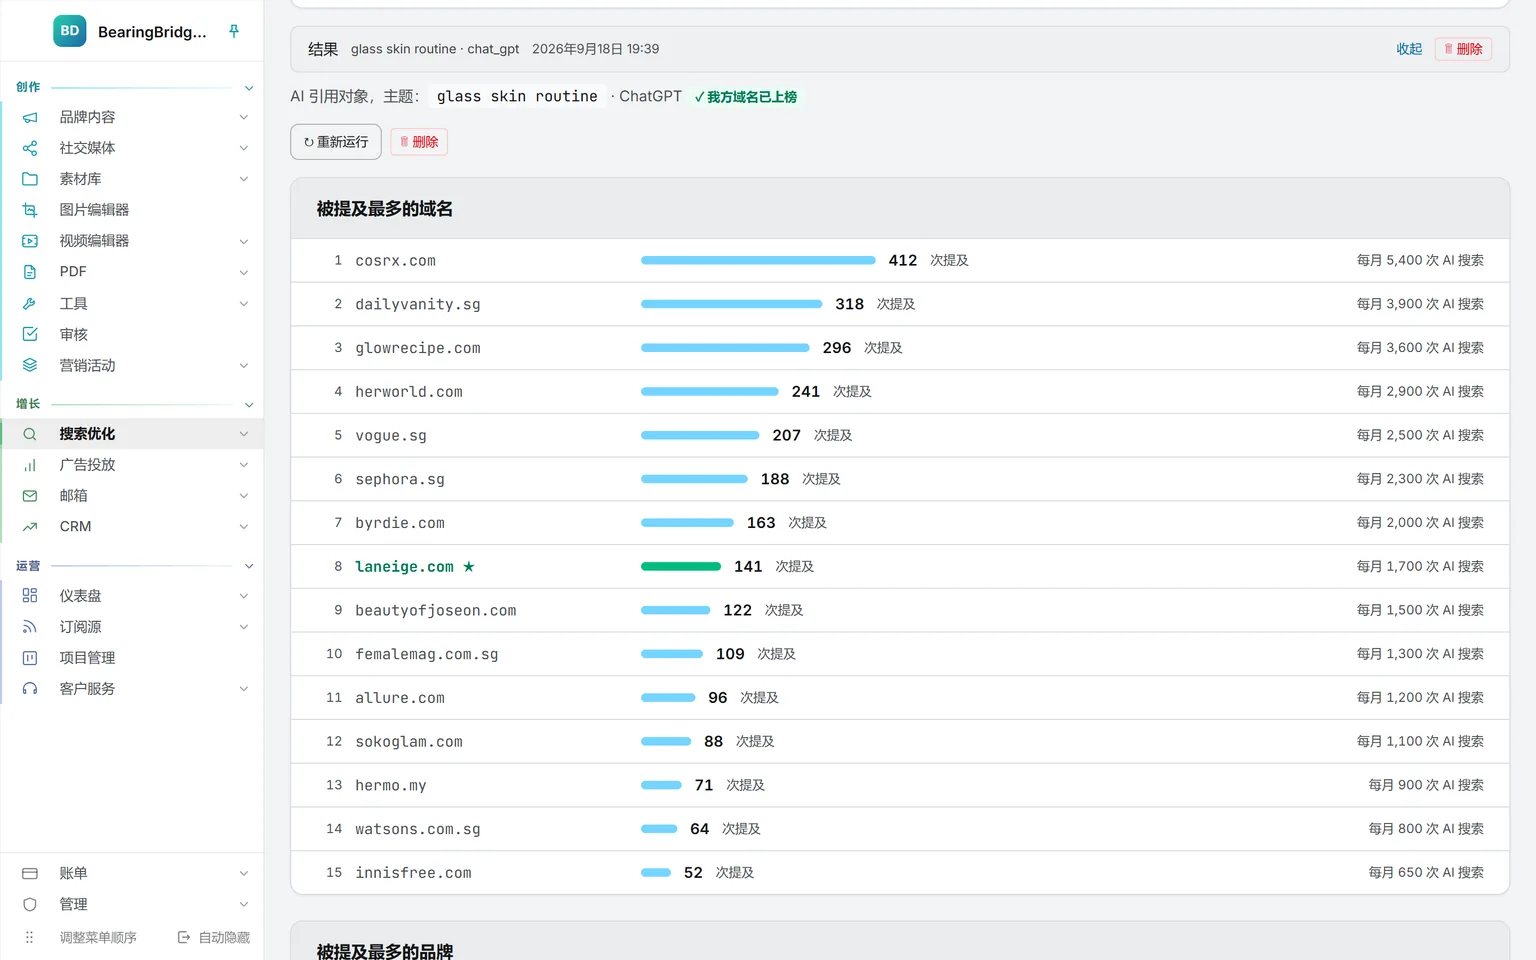This screenshot has width=1536, height=960.
Task: Click the headset icon for 客户服务
Action: [x=30, y=689]
